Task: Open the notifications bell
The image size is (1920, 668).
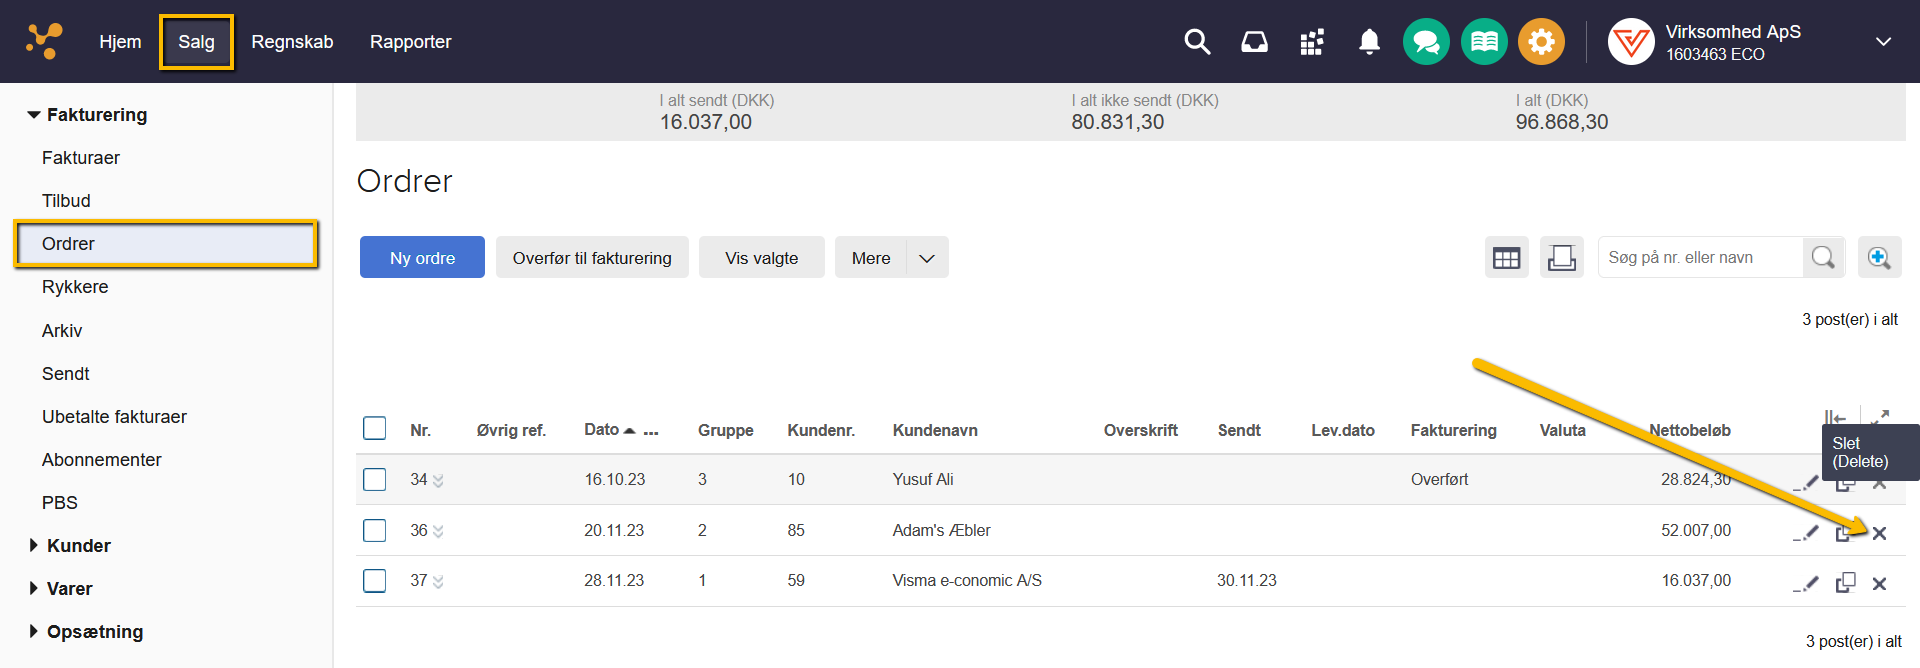Action: click(x=1369, y=42)
